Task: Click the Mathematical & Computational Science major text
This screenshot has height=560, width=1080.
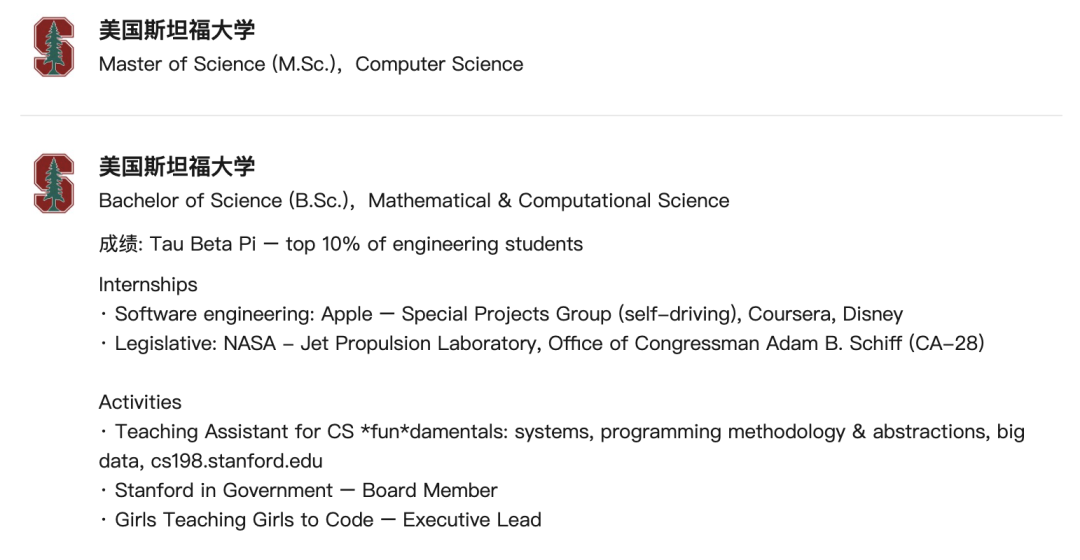Action: [548, 200]
